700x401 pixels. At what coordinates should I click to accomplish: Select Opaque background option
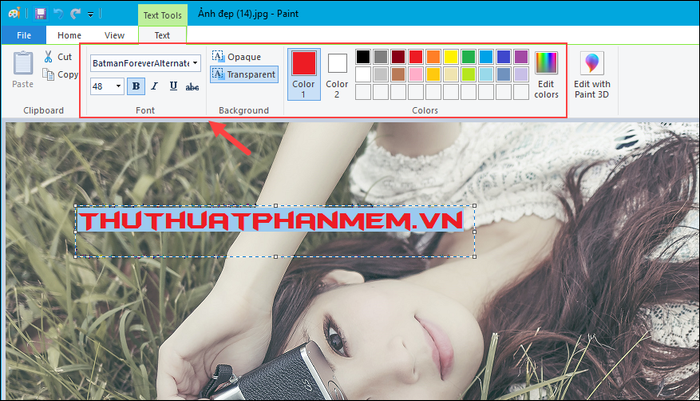(236, 57)
